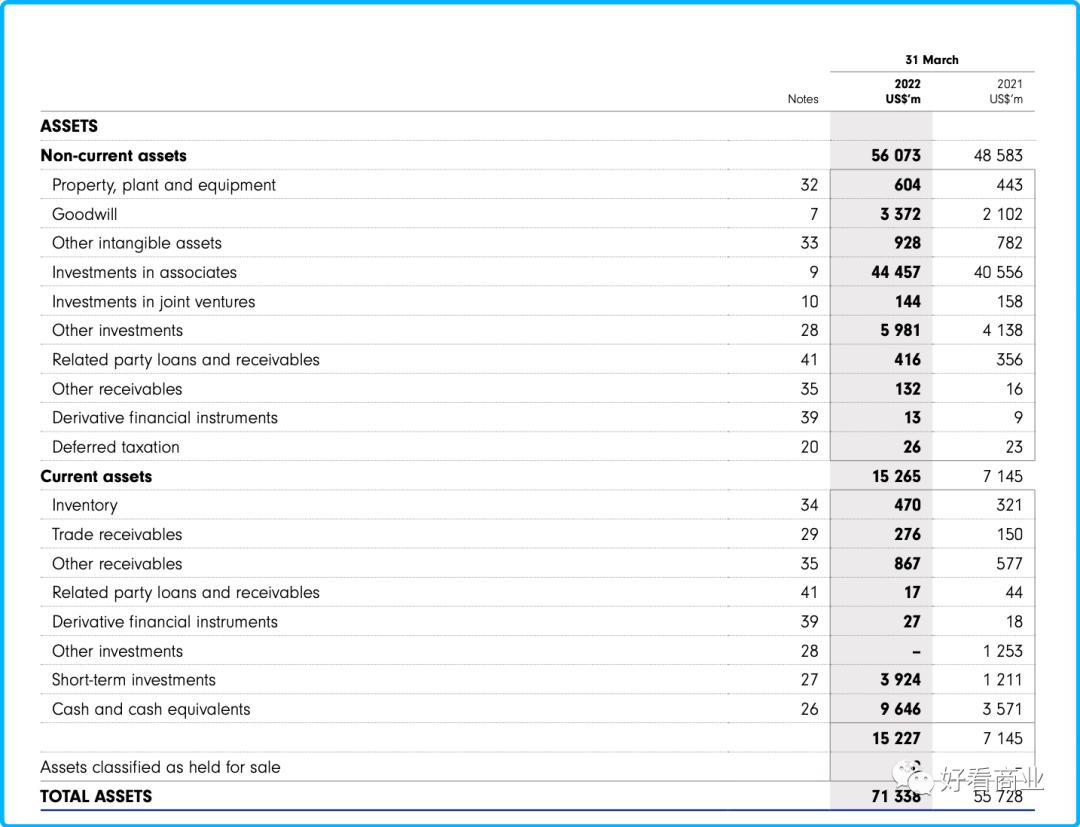
Task: Click the 928 intangible assets value
Action: point(907,243)
